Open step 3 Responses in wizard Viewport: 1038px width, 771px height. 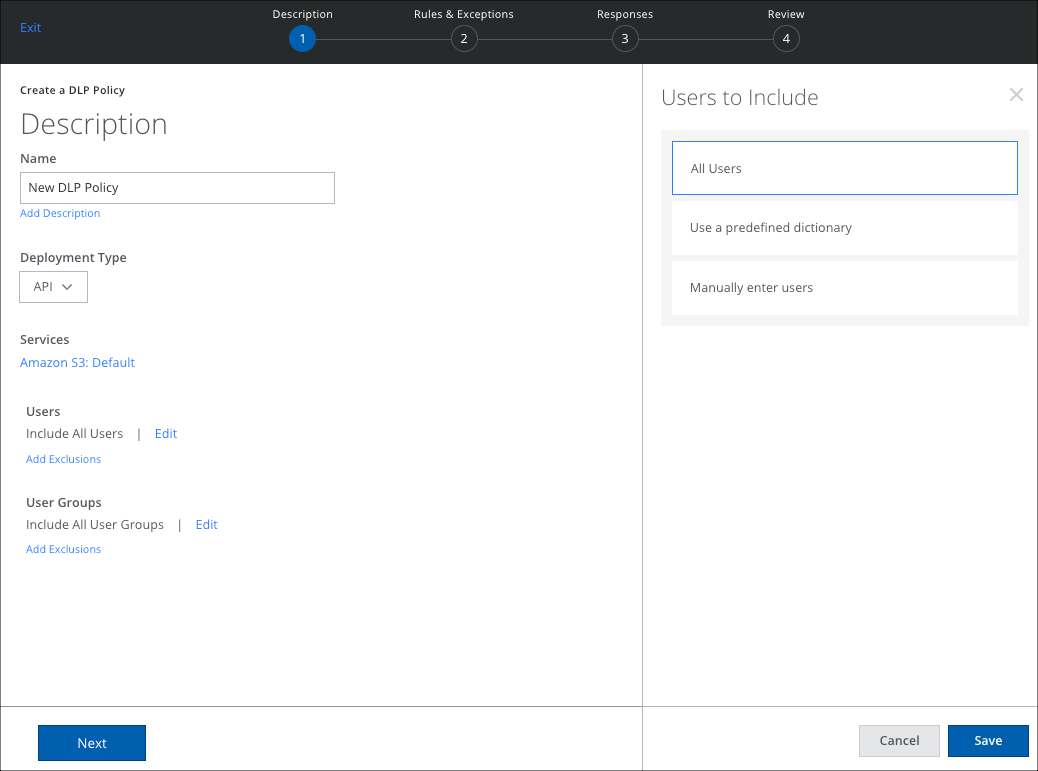(625, 39)
